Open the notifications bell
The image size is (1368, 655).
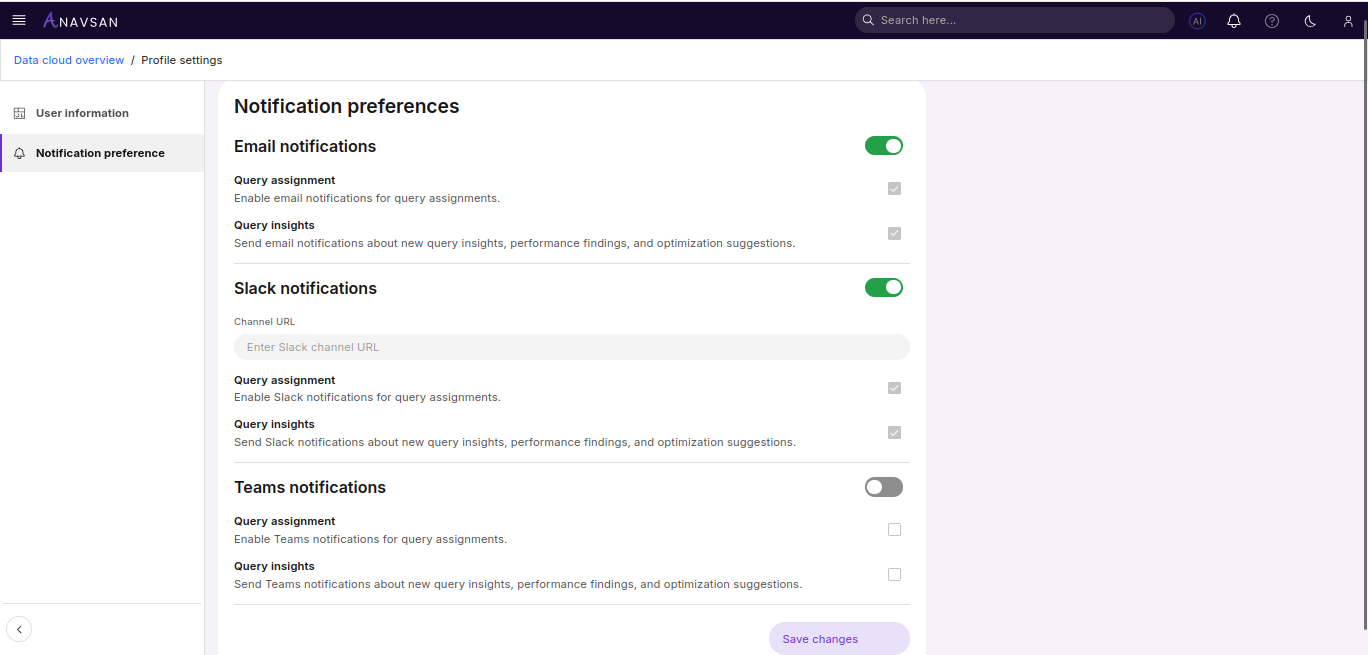pos(1233,20)
